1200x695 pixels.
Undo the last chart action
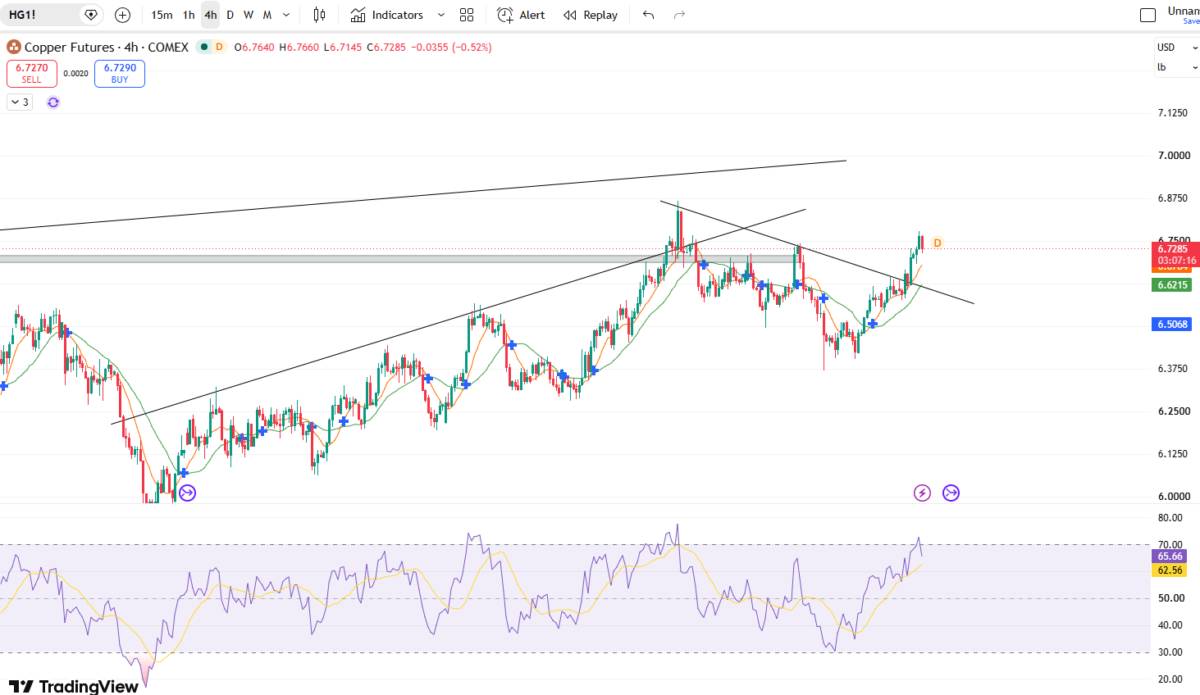649,15
